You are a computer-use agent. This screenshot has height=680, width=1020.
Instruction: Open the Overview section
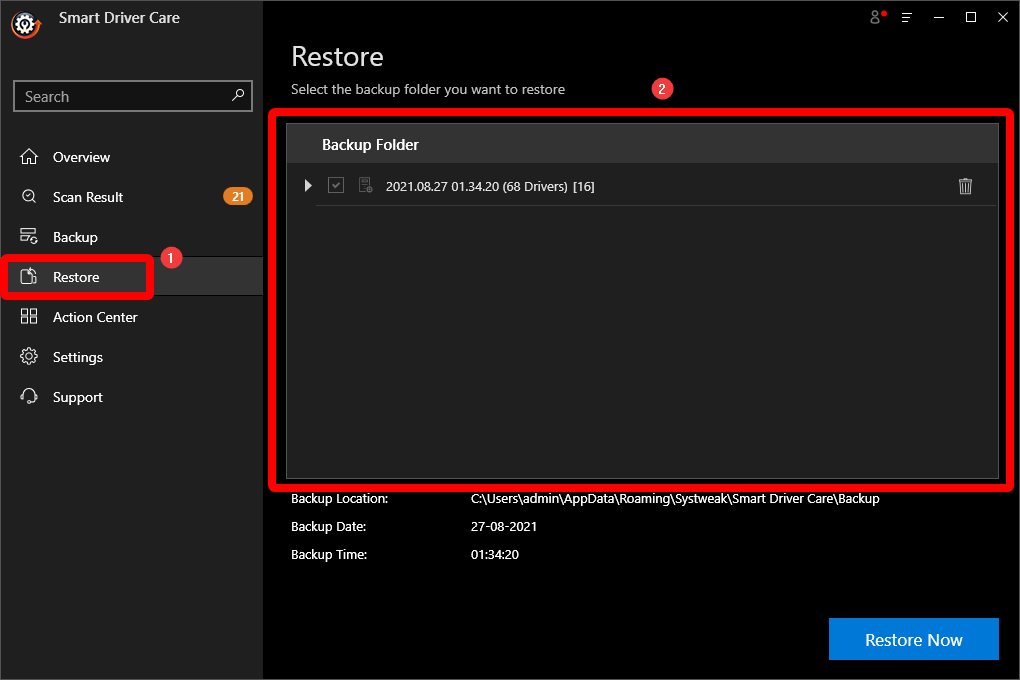tap(81, 157)
